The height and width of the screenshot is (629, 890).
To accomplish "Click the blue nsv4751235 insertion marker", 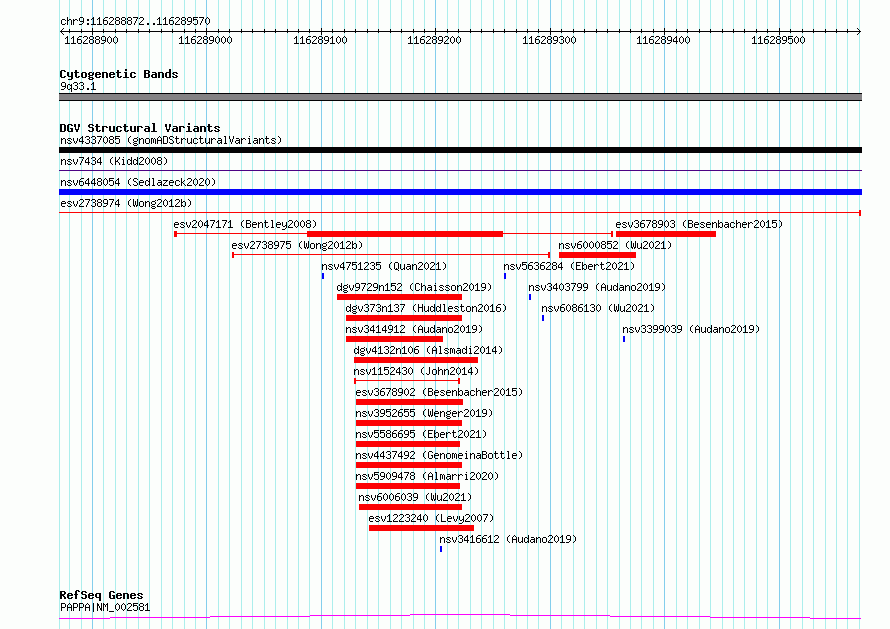I will pos(323,276).
